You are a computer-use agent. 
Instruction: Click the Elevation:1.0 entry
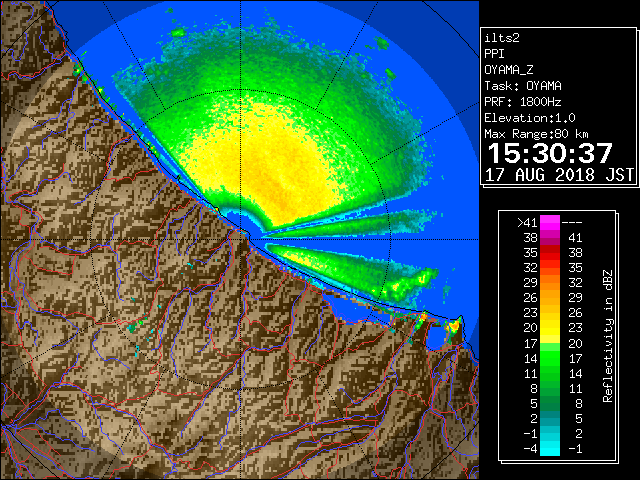click(x=530, y=118)
